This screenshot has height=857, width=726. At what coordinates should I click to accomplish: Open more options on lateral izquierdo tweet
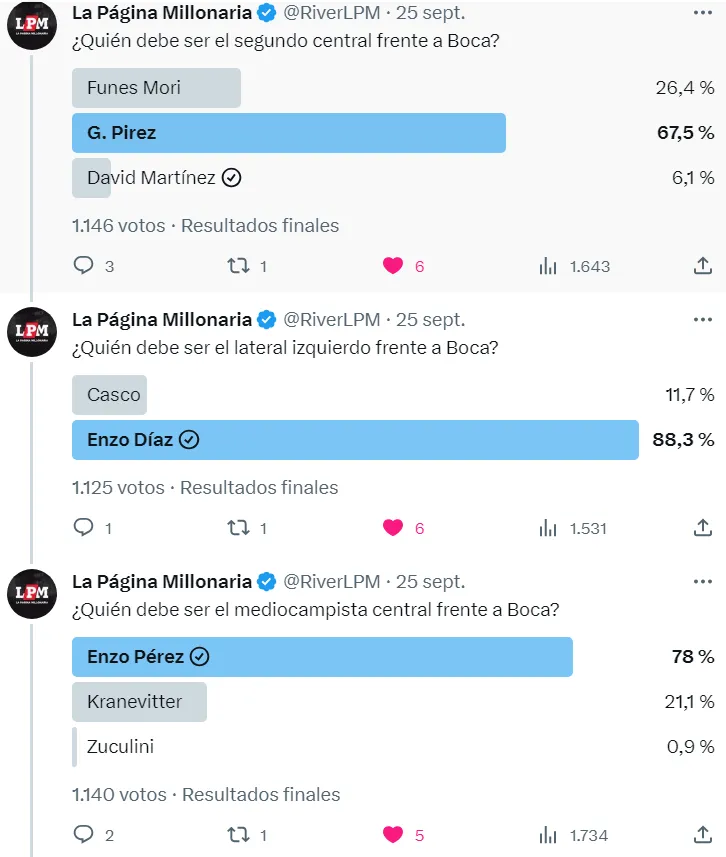pos(702,319)
